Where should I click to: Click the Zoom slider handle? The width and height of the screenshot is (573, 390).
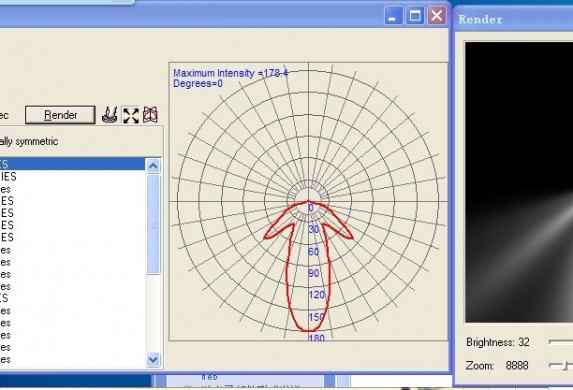tap(567, 365)
